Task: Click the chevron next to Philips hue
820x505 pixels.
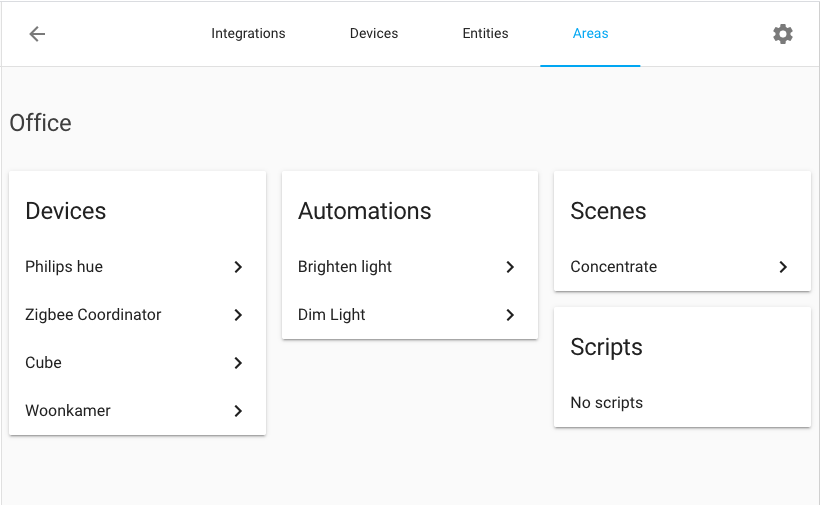Action: [238, 267]
